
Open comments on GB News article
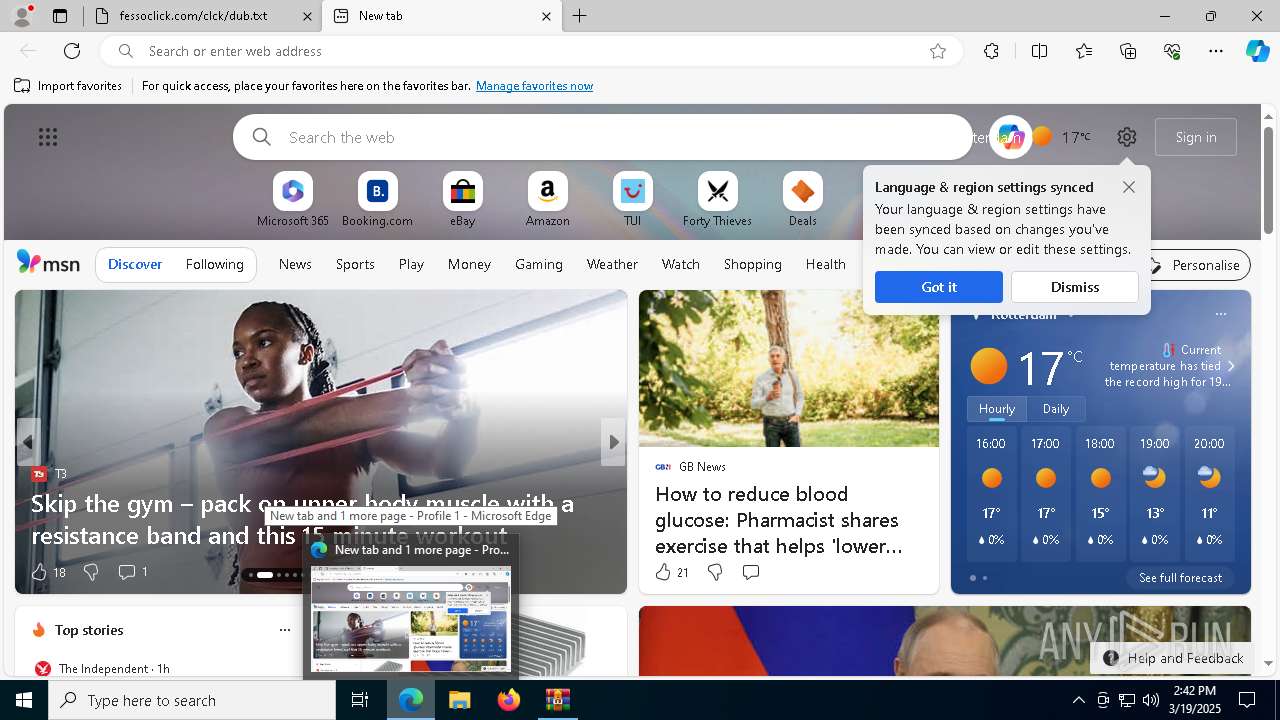click(x=751, y=572)
